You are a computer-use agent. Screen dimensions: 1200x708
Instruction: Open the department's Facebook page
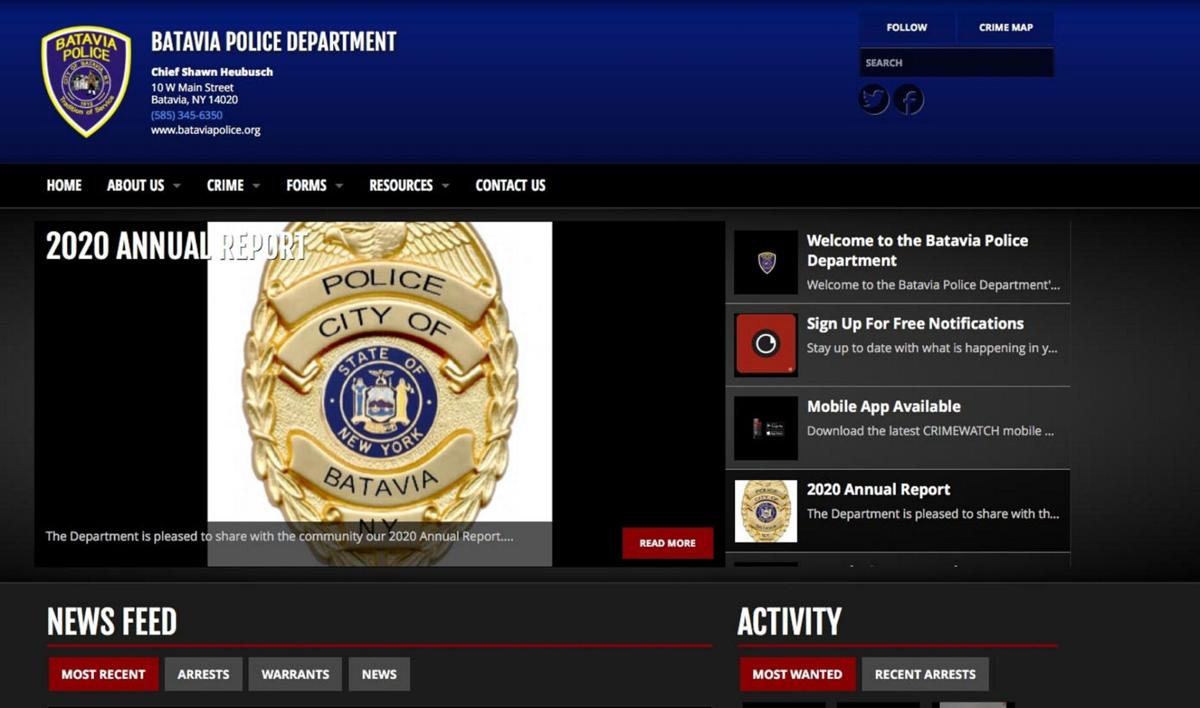[x=909, y=98]
